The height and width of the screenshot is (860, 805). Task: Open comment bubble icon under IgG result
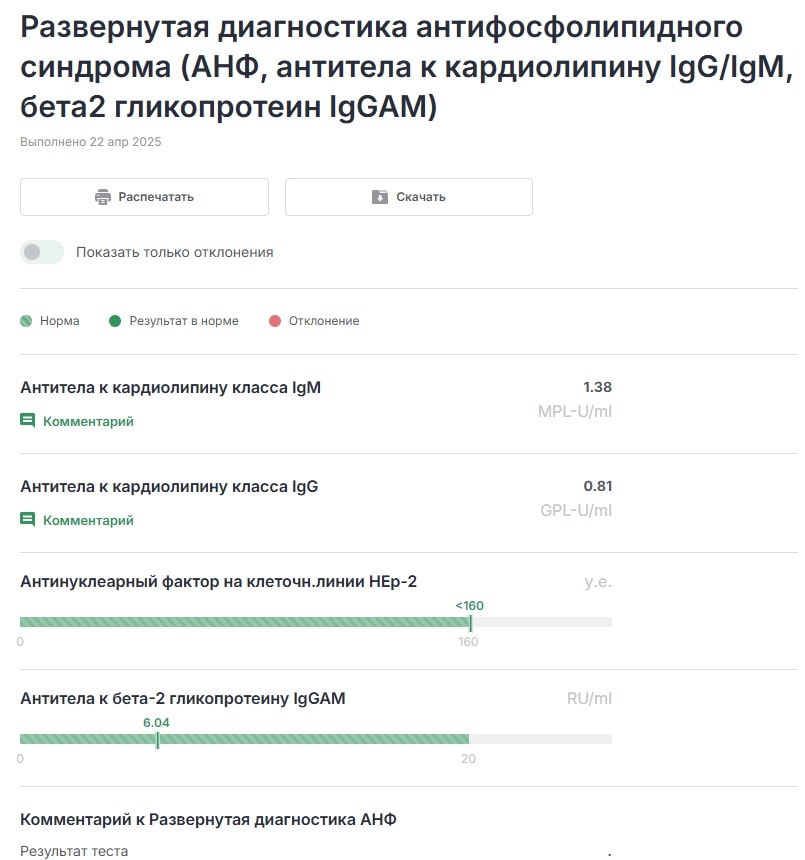pos(27,520)
